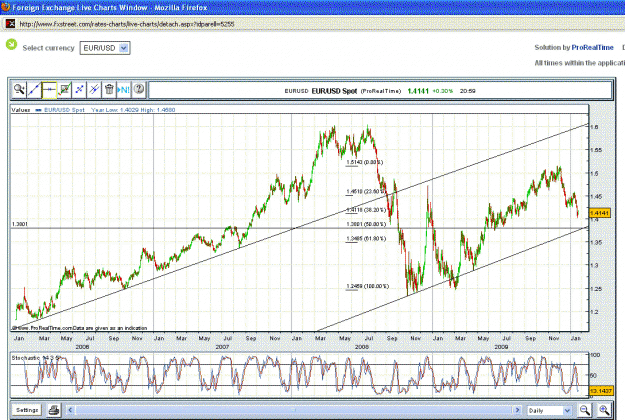This screenshot has width=625, height=420.
Task: Click the 'Year Low: 1.4029 High: 1.4580' text
Action: pos(133,110)
